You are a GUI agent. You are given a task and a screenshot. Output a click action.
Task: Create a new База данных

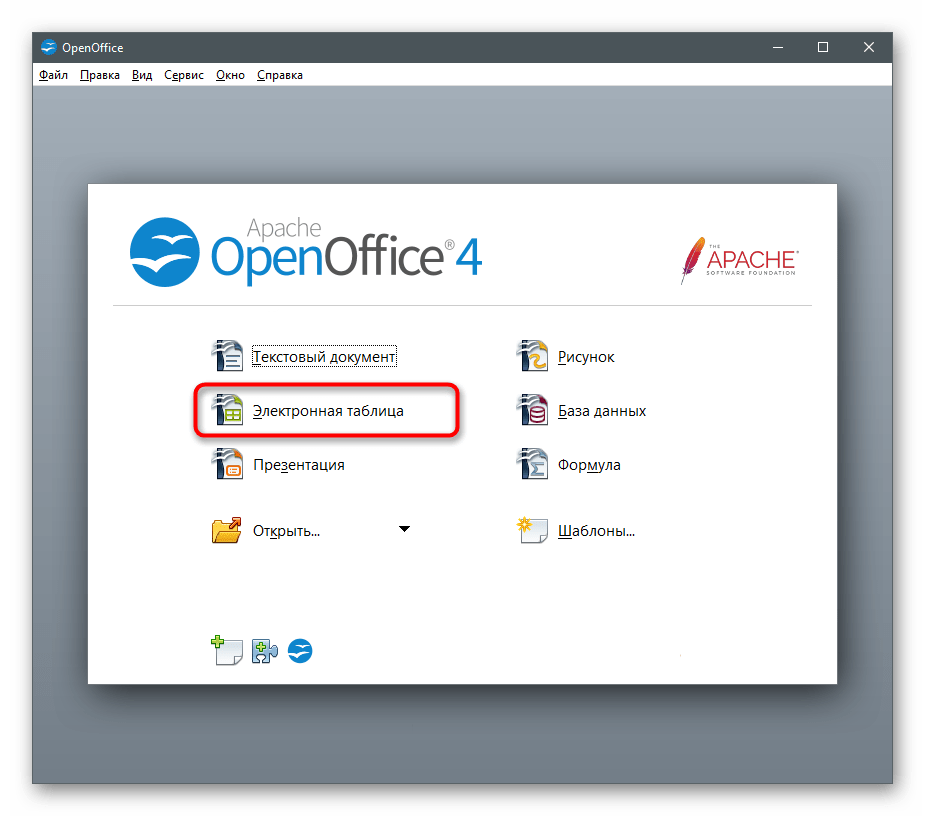point(602,411)
